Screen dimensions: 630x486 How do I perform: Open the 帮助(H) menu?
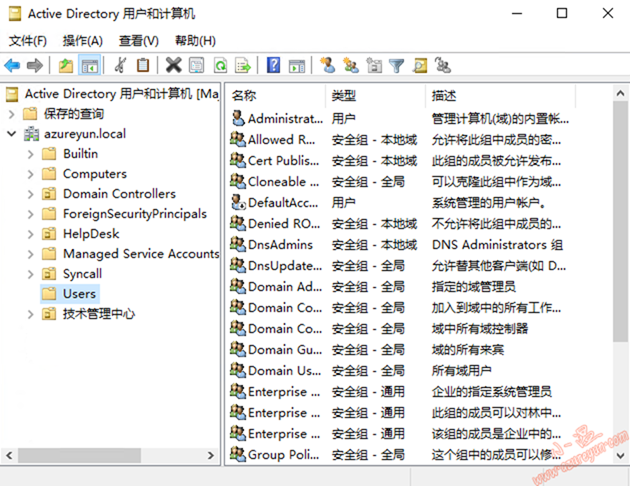[x=195, y=41]
